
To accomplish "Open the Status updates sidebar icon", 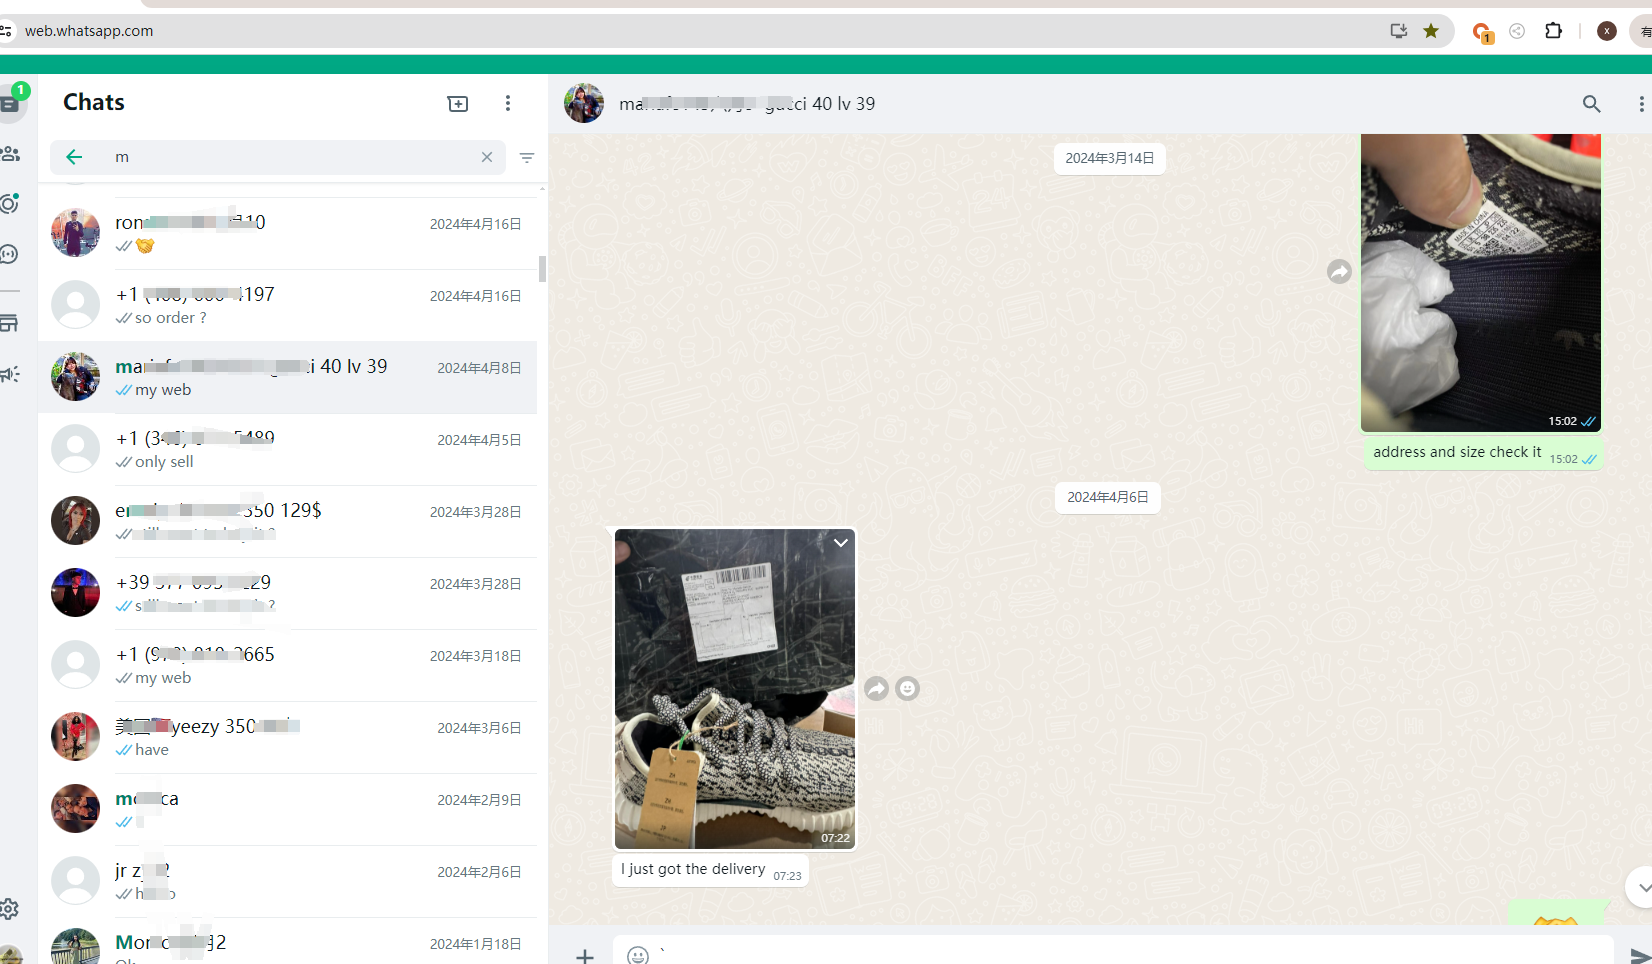I will pos(10,204).
